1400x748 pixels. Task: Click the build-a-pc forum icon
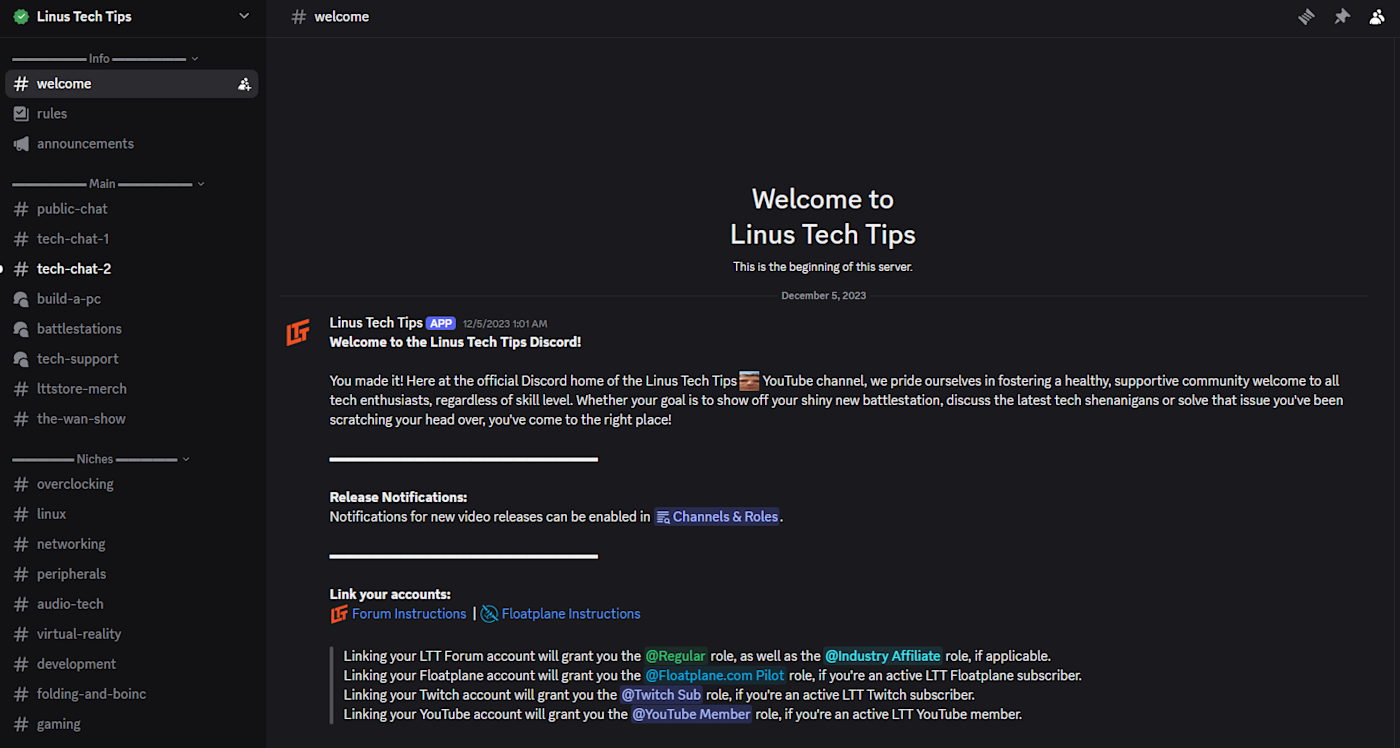(x=20, y=299)
